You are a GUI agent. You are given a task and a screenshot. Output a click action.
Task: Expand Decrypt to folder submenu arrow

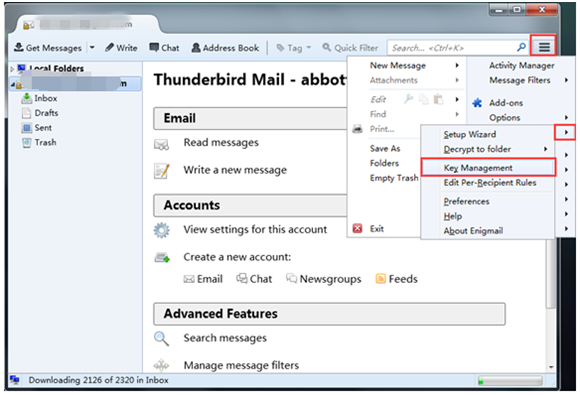pyautogui.click(x=546, y=149)
